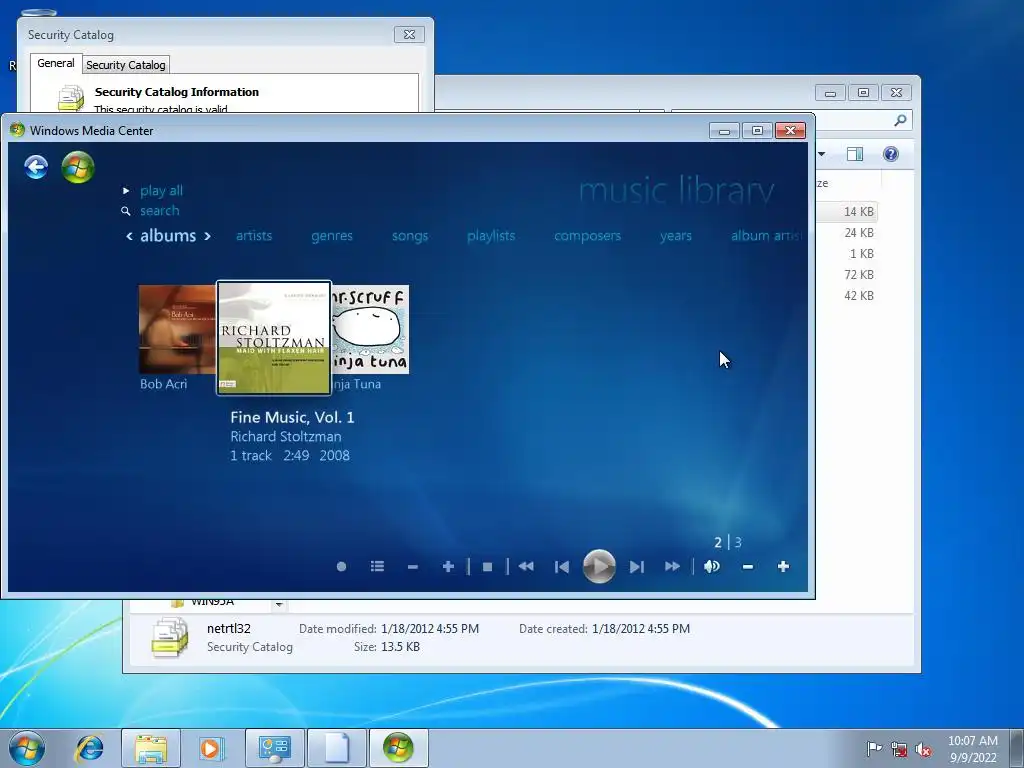The image size is (1024, 768).
Task: Open Windows Explorer from taskbar
Action: click(151, 748)
